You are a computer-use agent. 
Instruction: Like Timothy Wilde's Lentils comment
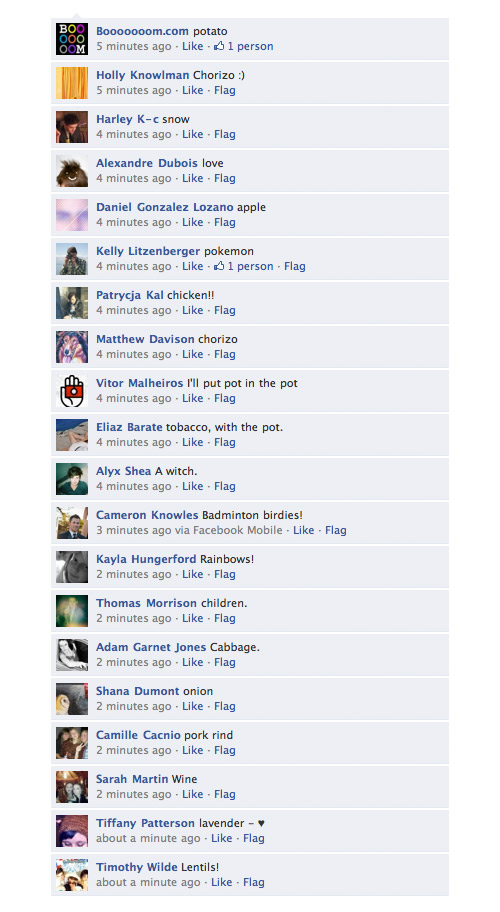pyautogui.click(x=222, y=882)
